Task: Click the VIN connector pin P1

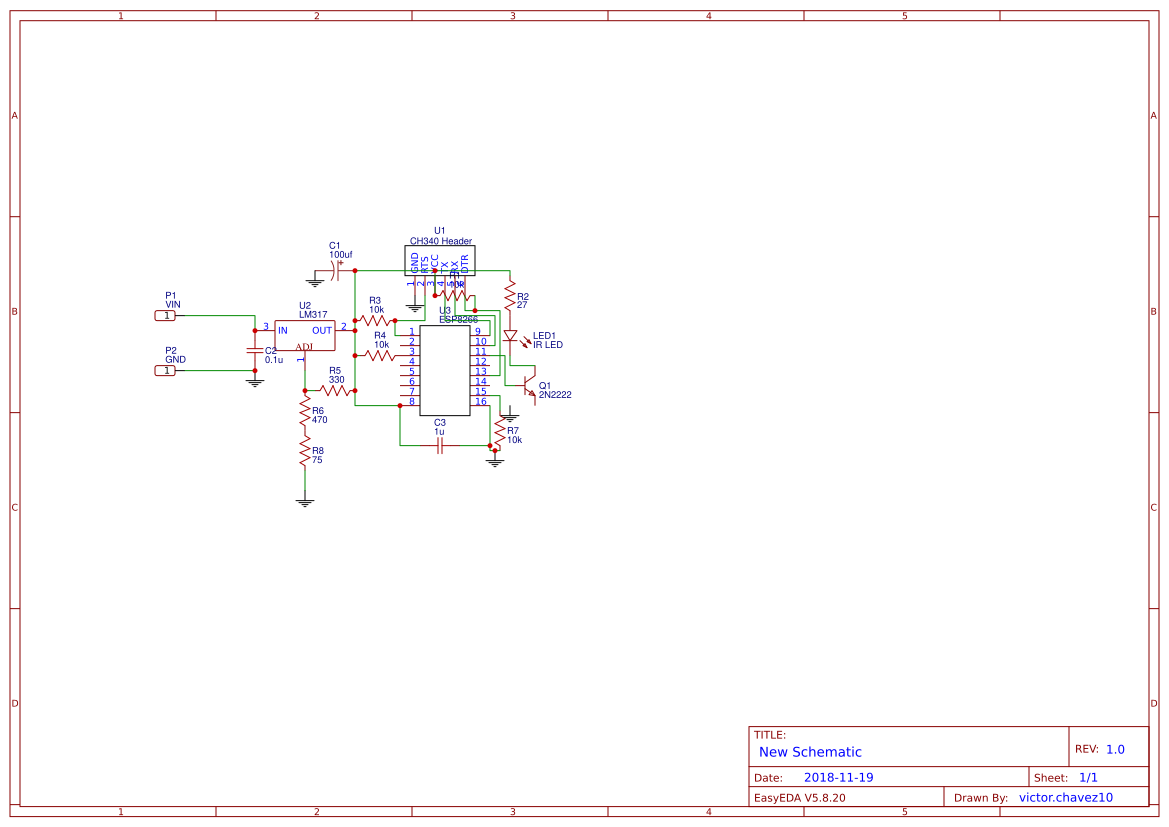Action: coord(165,314)
